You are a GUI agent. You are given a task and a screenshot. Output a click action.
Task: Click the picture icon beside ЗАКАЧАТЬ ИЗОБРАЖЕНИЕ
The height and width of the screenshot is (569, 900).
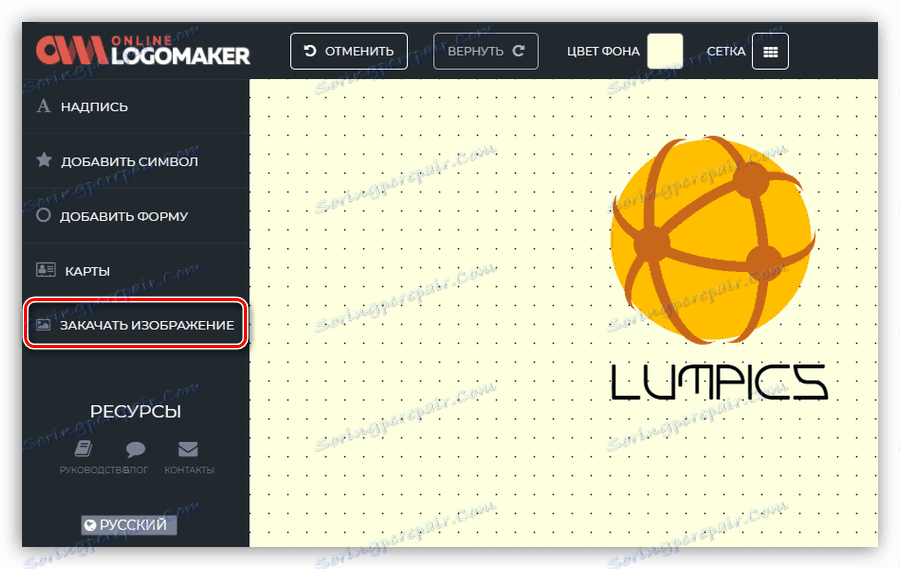coord(44,324)
